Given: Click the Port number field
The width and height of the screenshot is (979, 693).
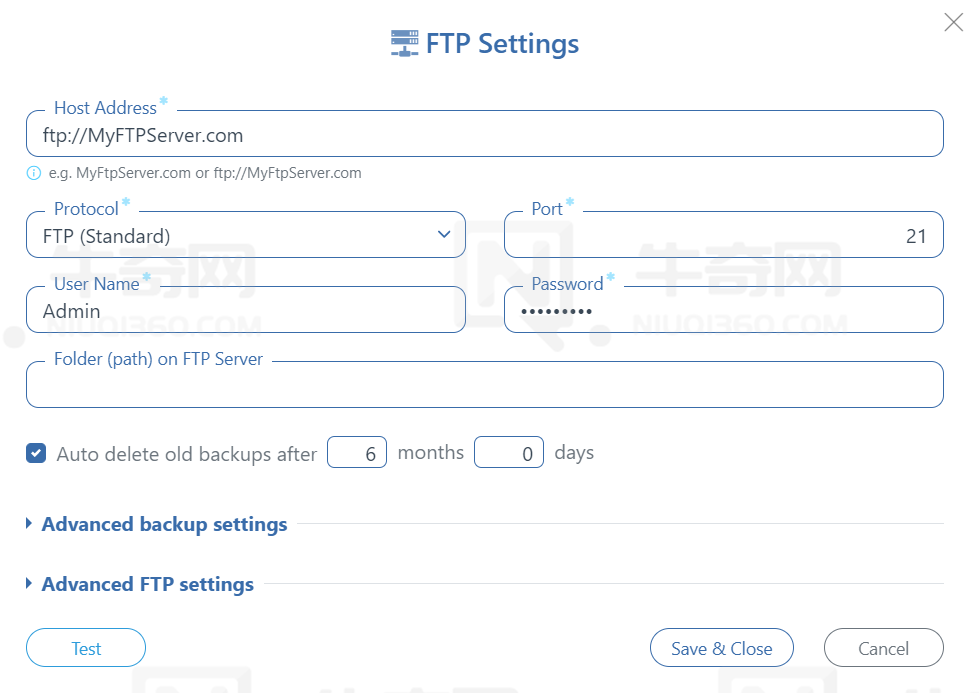Looking at the screenshot, I should click(724, 235).
